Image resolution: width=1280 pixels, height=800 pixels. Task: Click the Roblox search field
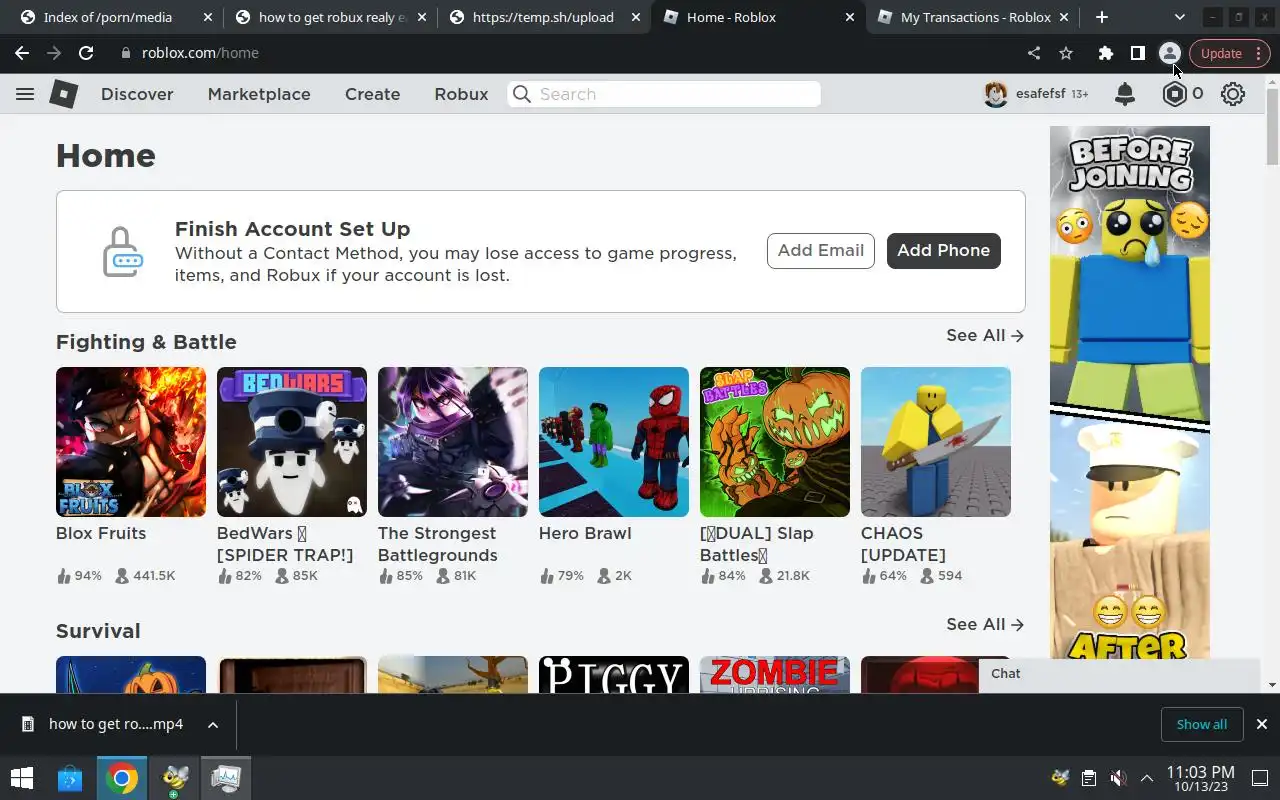pos(664,94)
